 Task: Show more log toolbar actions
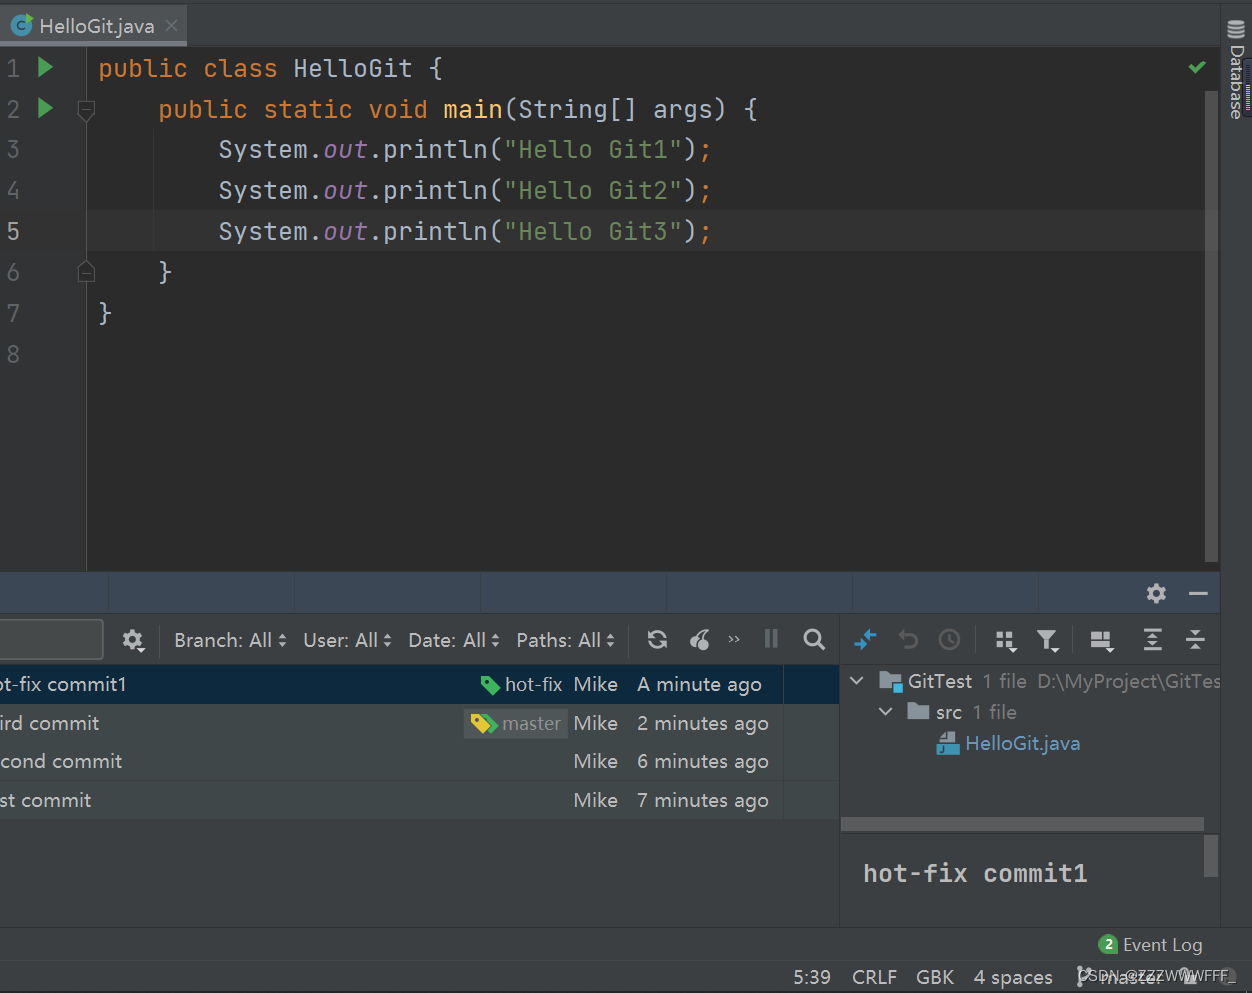(x=734, y=640)
